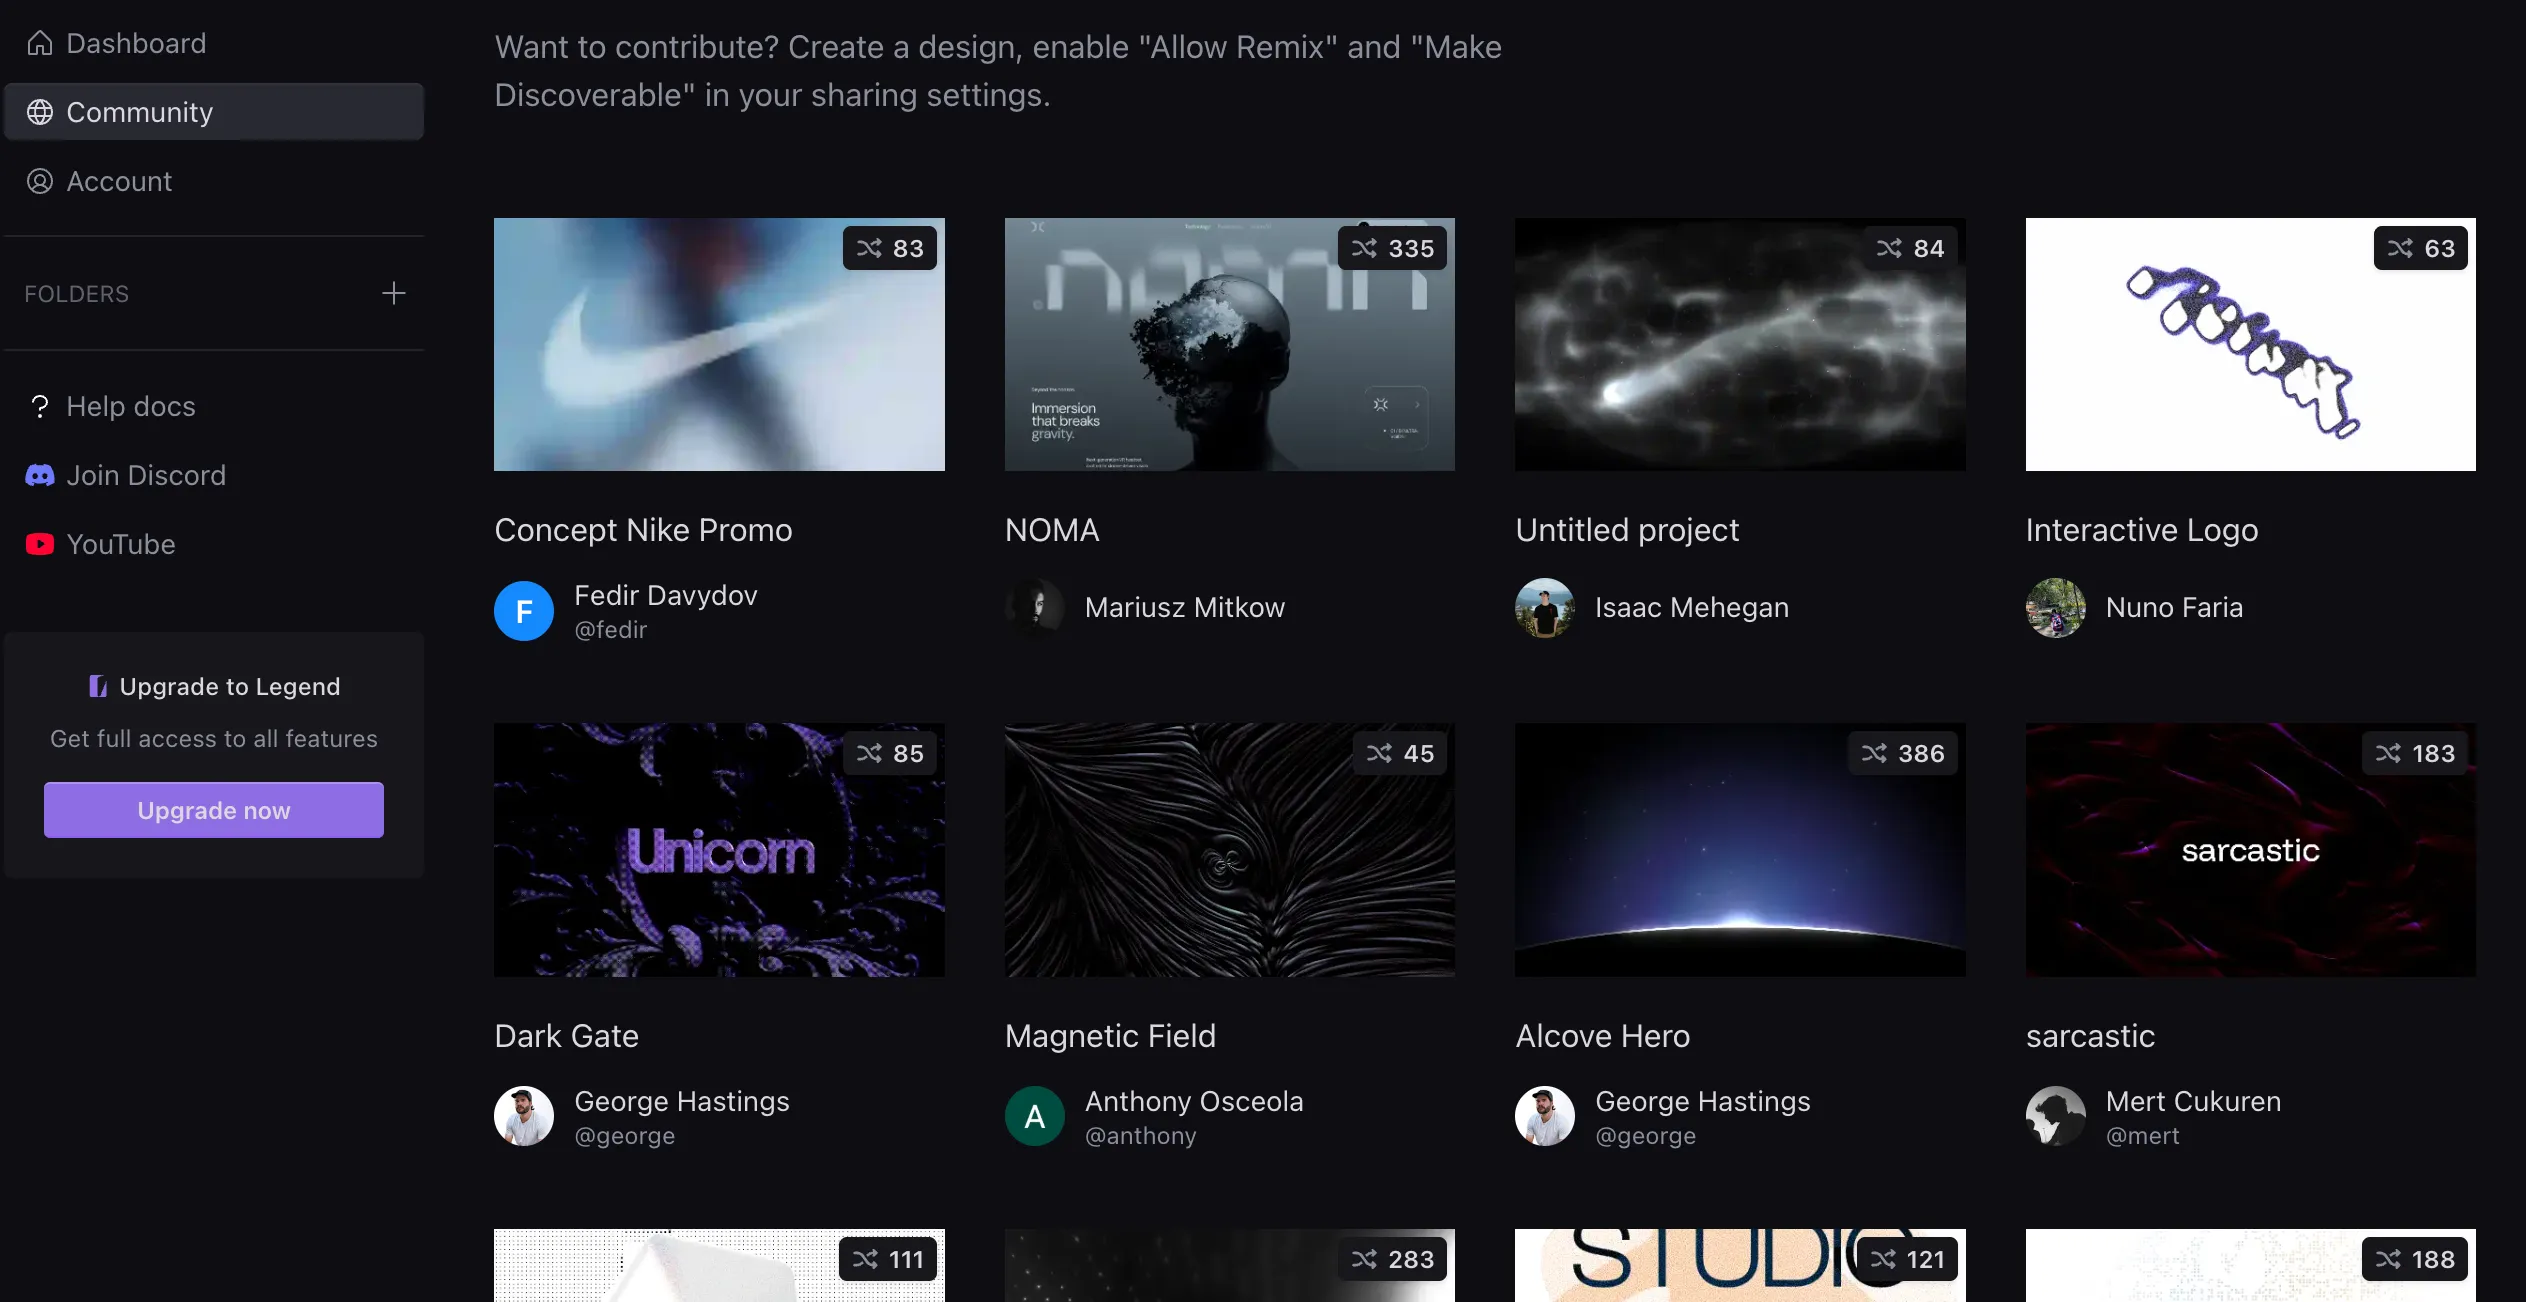Open the Concept Nike Promo thumbnail
Screen dimensions: 2526x1302
719,345
